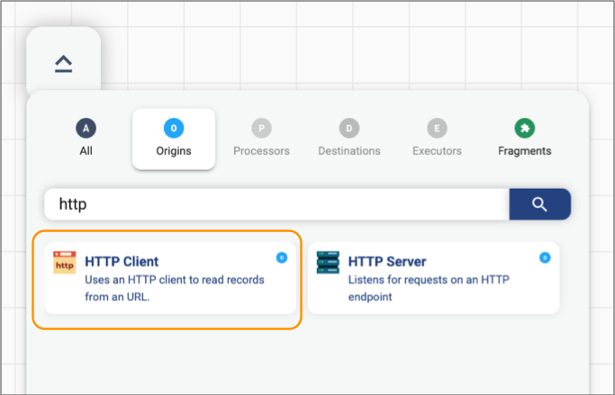
Task: Switch to the All stages tab
Action: pyautogui.click(x=86, y=138)
